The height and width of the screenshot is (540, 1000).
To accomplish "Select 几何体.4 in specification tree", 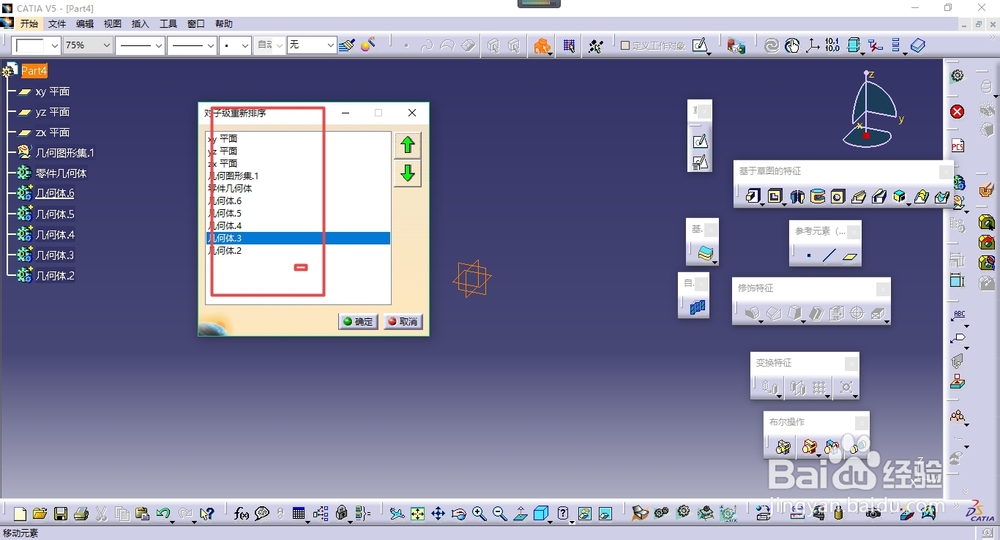I will tap(55, 235).
